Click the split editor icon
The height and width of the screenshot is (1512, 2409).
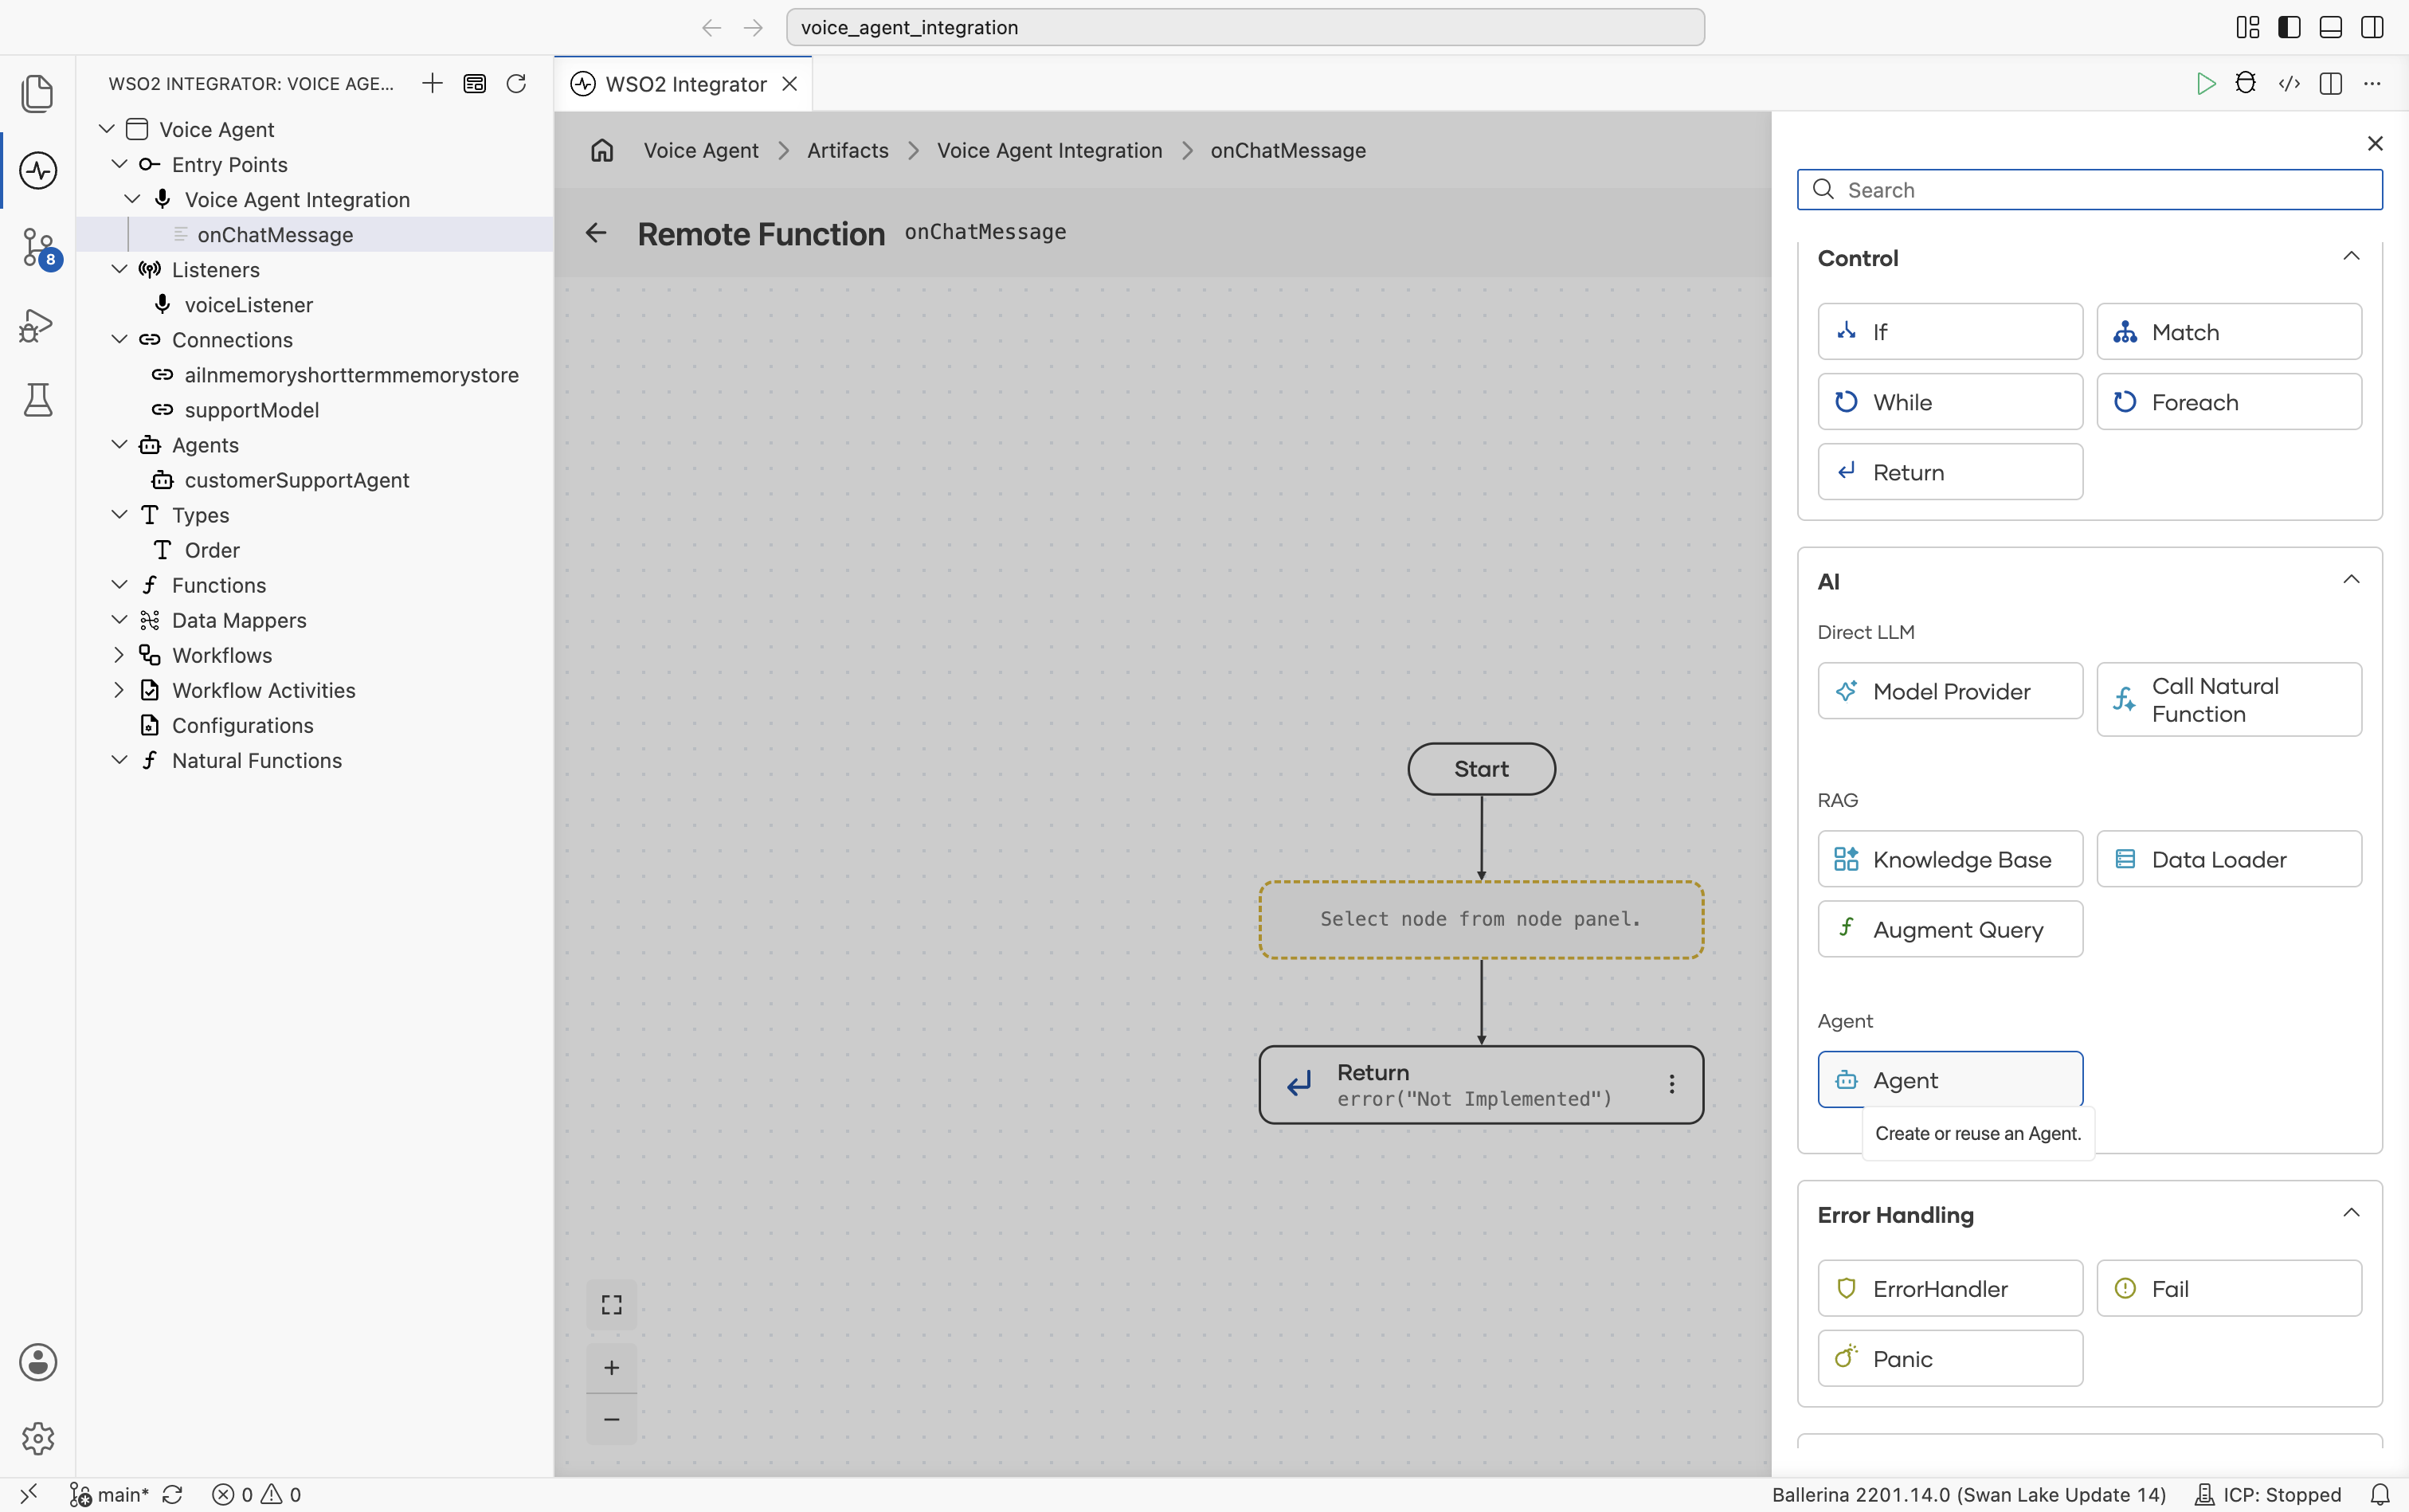(2330, 83)
